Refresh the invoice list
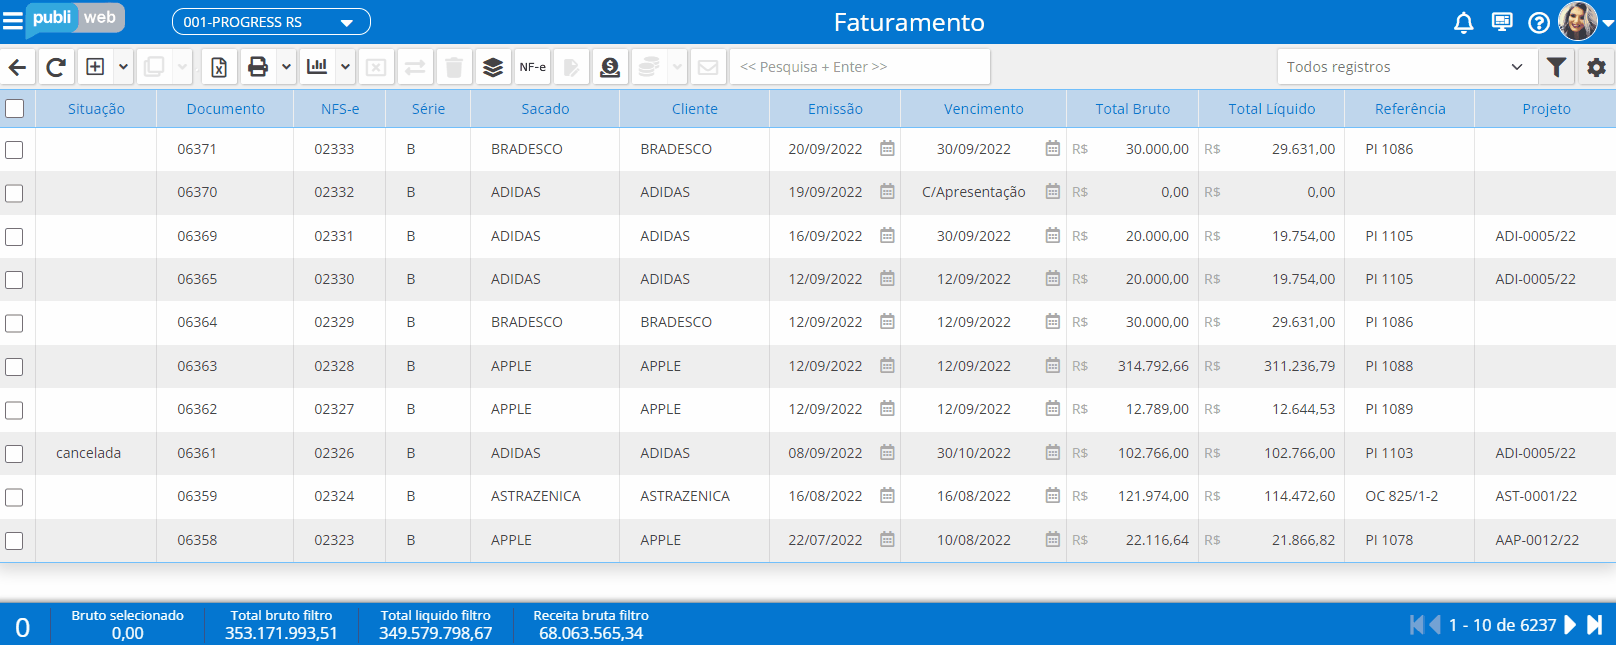1616x645 pixels. 56,67
